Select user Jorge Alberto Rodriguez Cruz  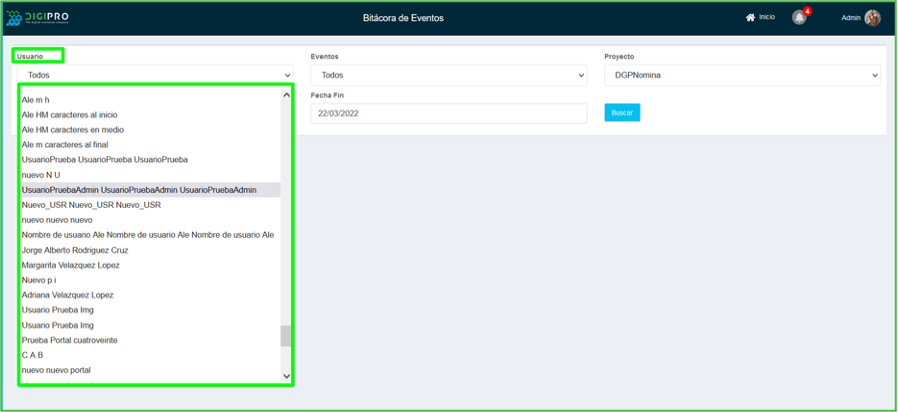(x=75, y=250)
